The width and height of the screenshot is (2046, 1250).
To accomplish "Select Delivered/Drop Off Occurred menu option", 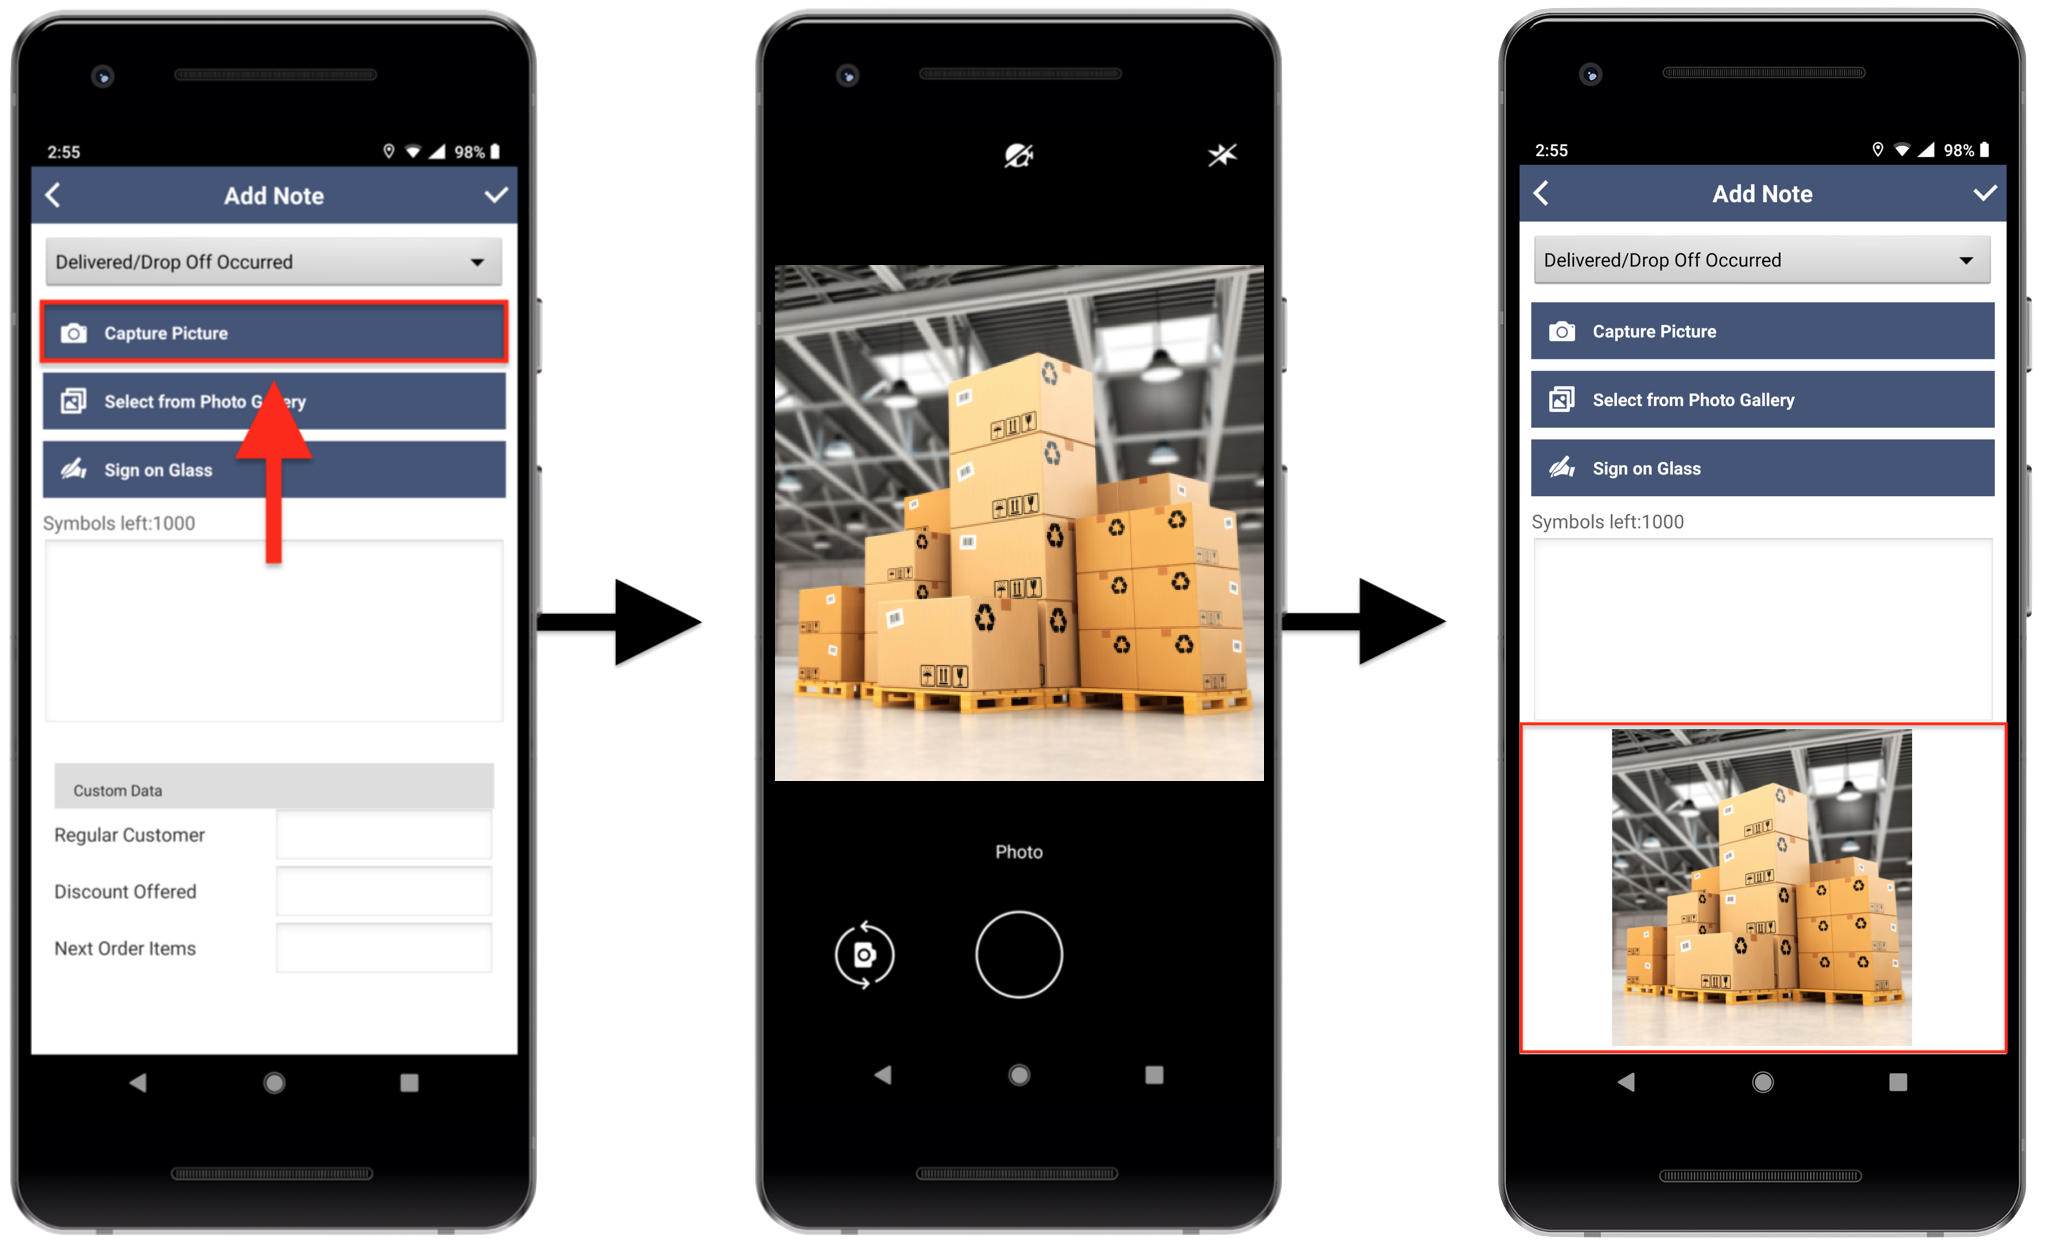I will point(276,263).
